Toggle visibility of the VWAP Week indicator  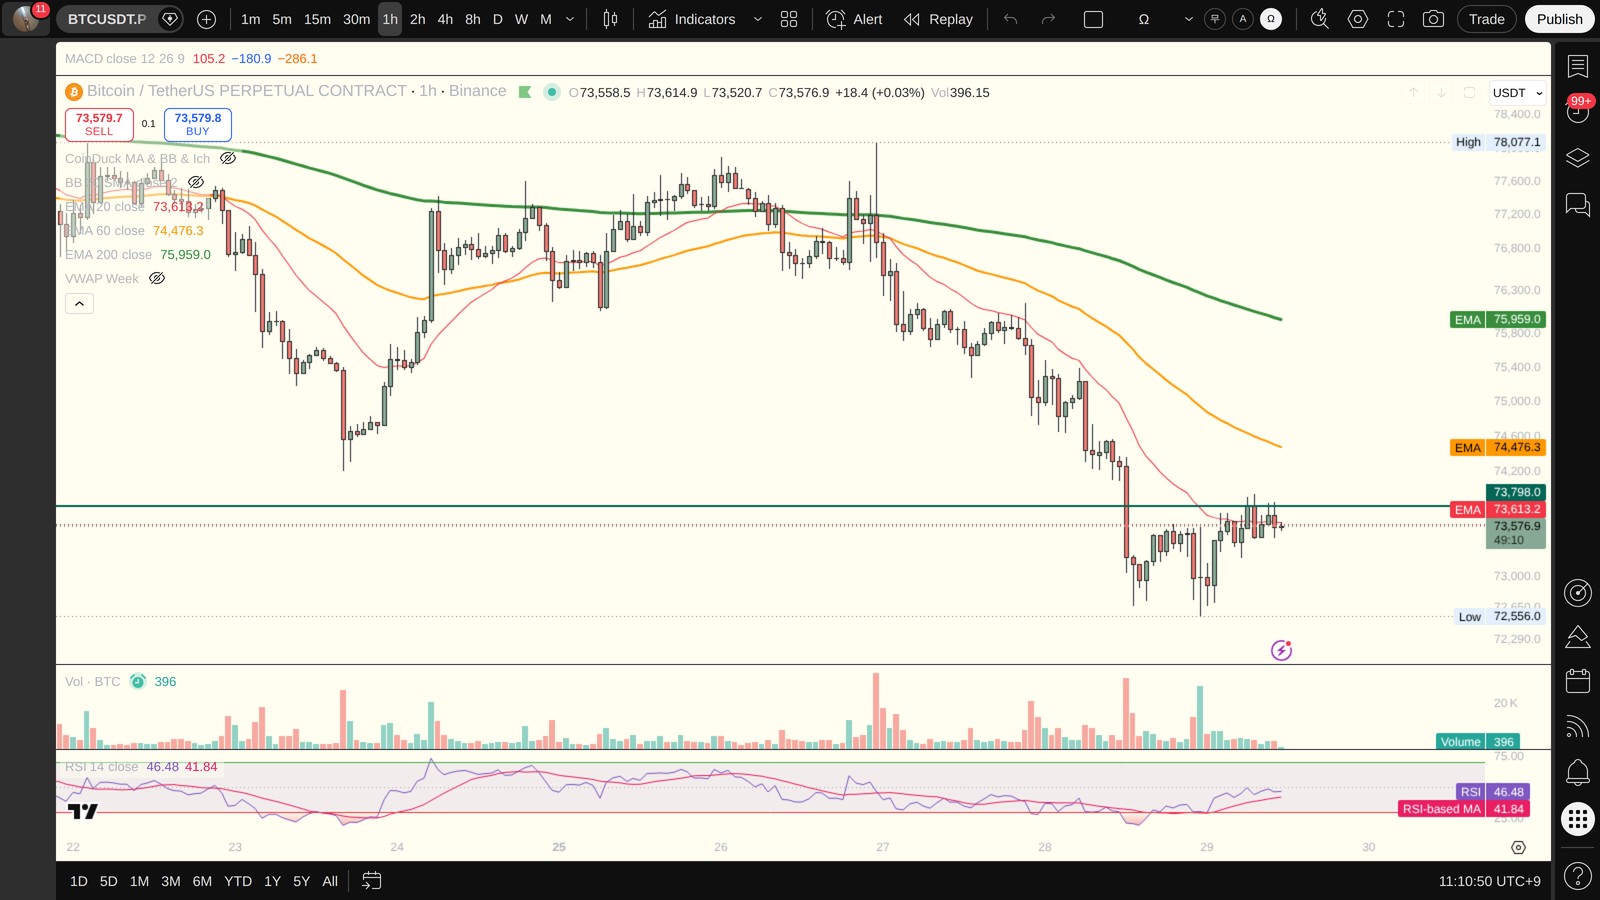157,278
